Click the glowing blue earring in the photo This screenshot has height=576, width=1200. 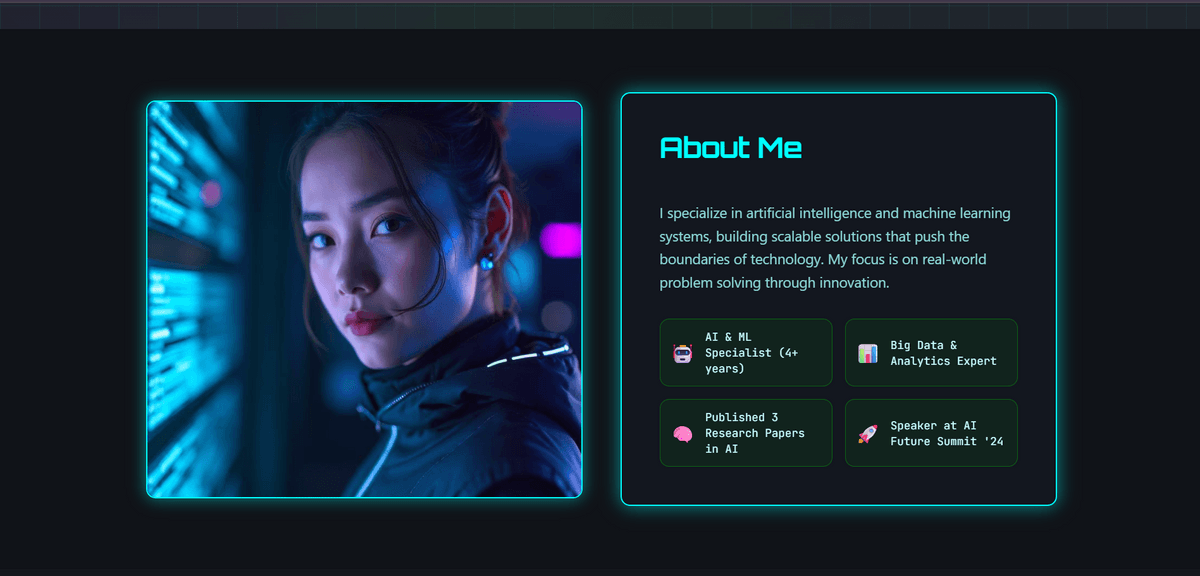coord(487,263)
